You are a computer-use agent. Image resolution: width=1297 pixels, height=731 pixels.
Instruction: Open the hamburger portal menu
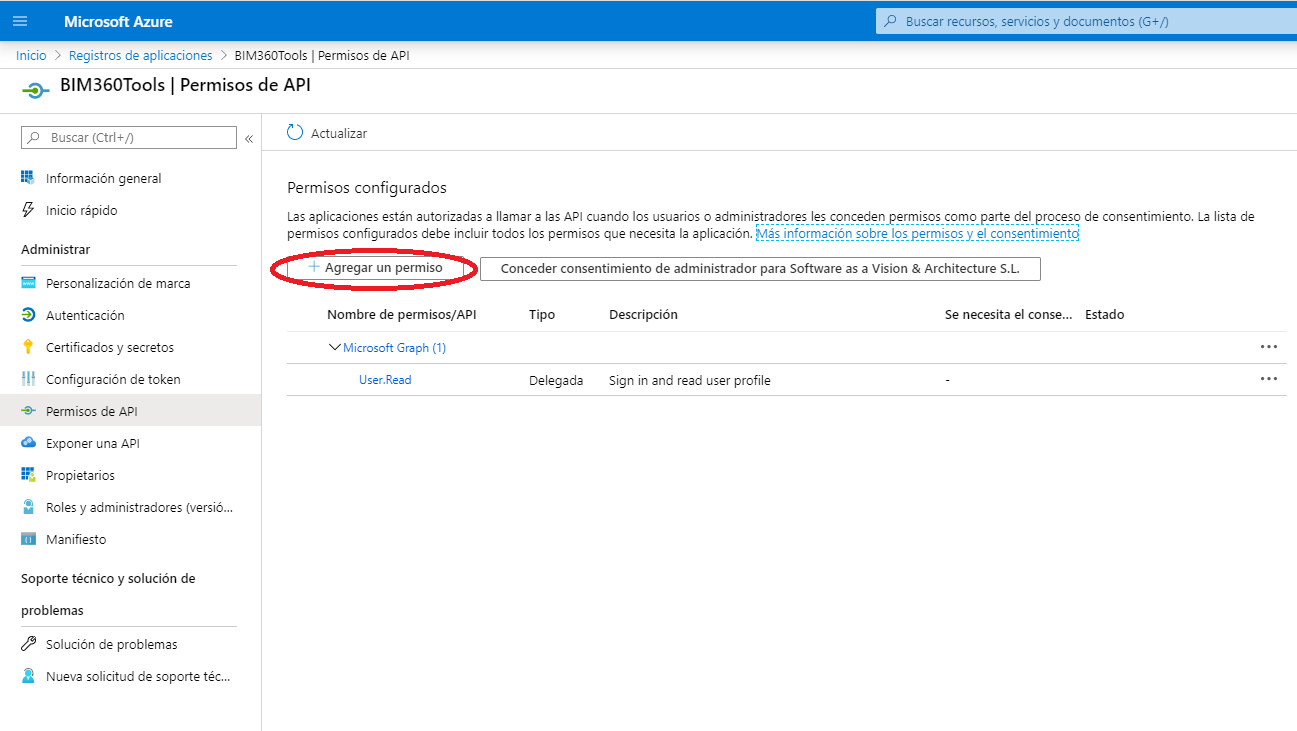[20, 21]
